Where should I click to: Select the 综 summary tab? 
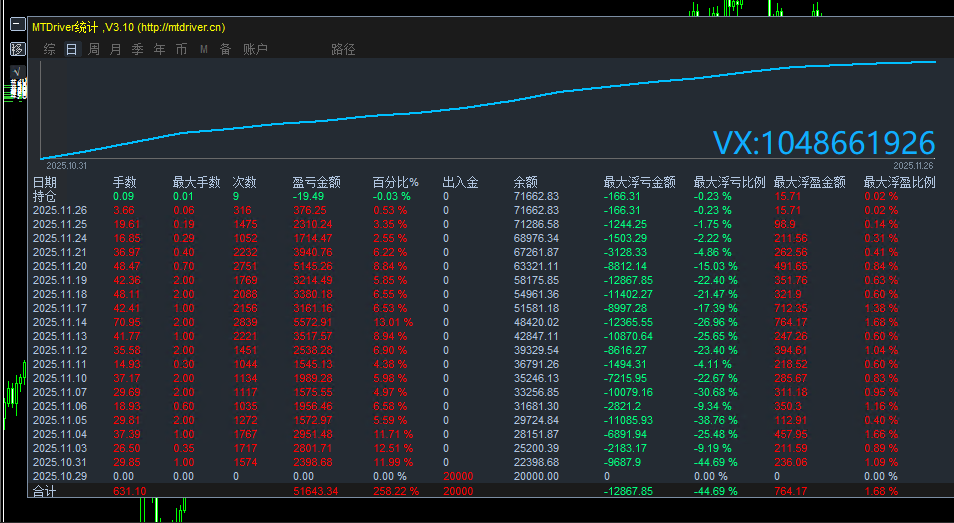pos(49,49)
